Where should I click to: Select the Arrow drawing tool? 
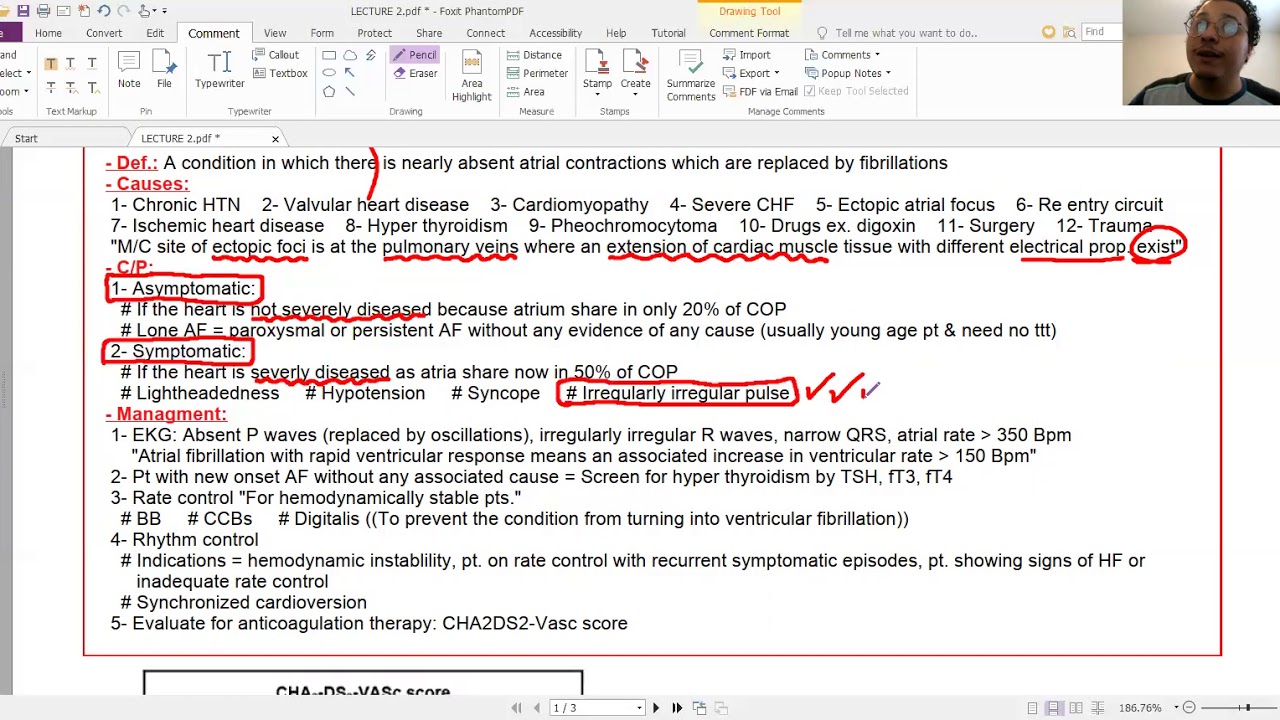click(x=350, y=73)
